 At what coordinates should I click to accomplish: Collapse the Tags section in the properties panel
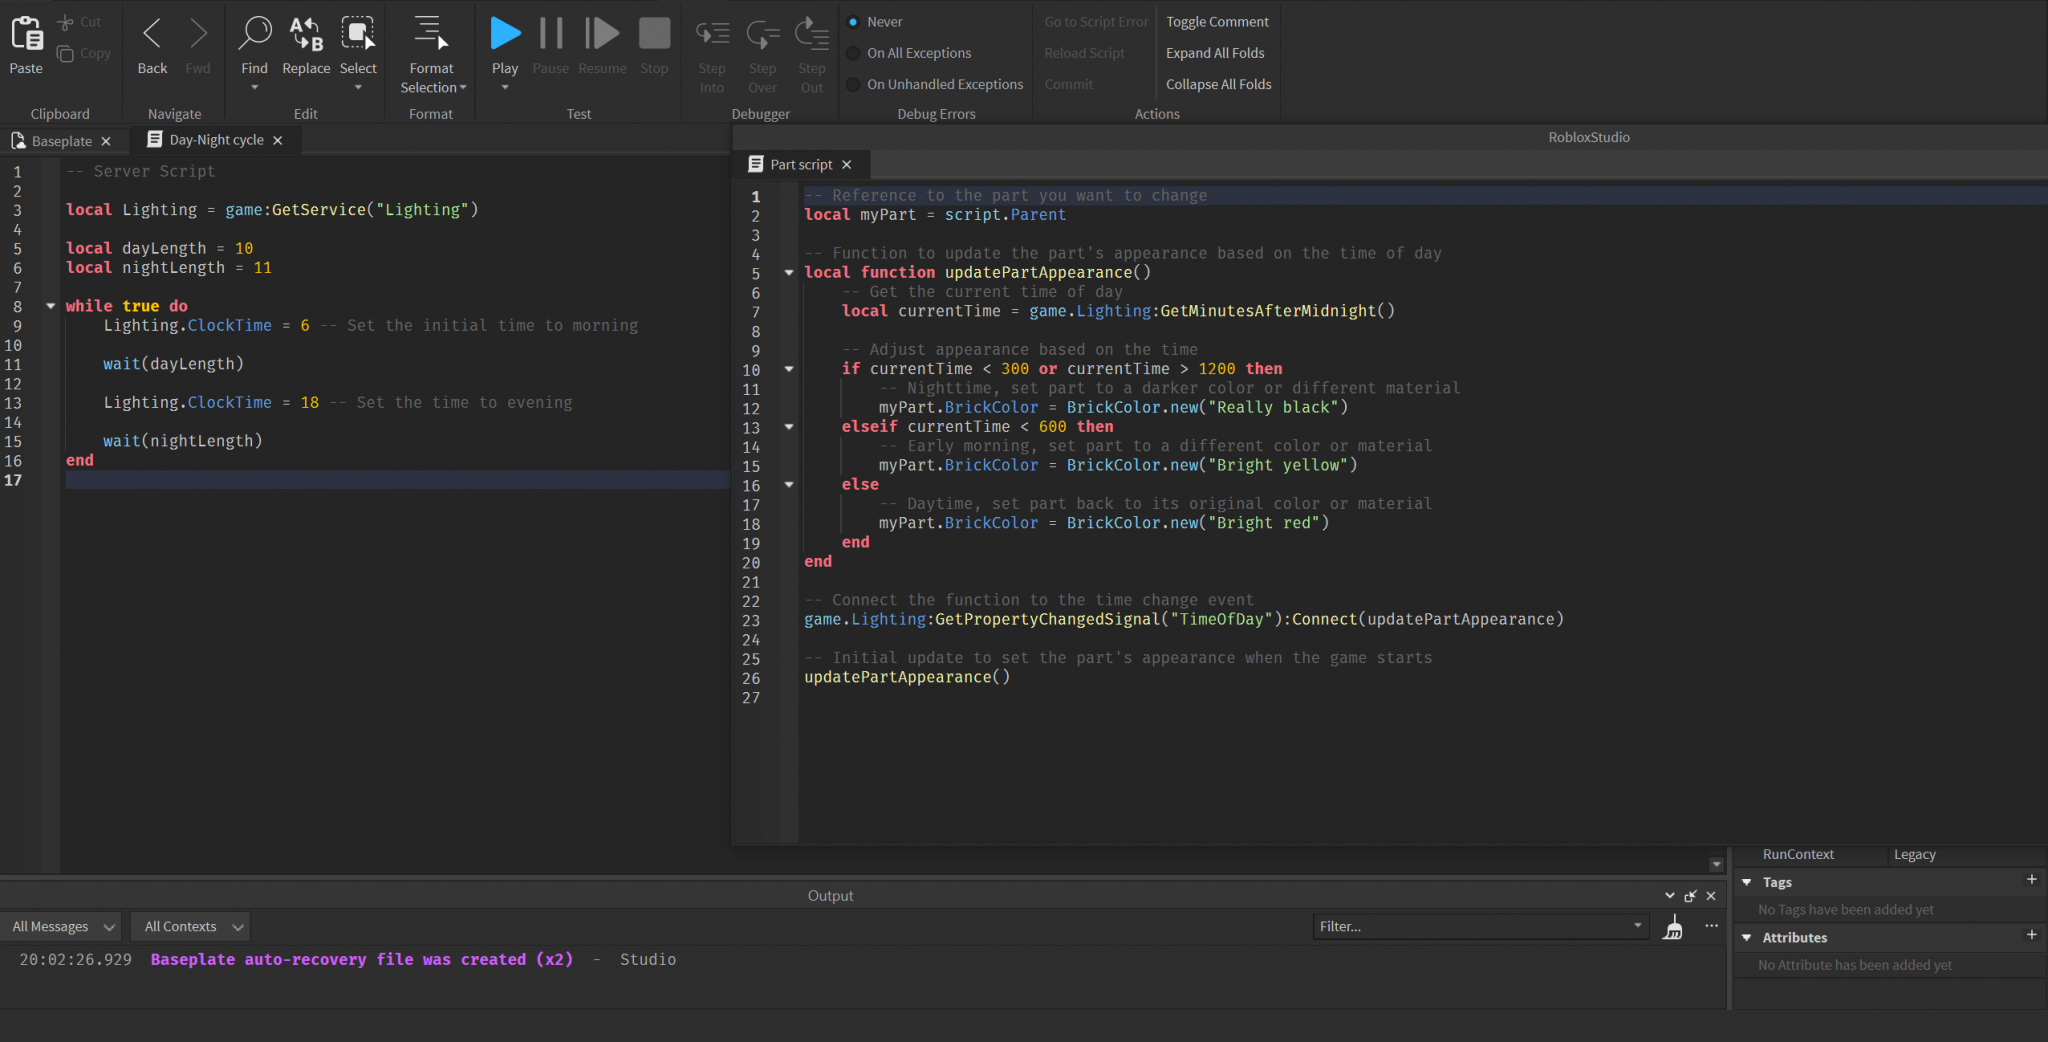[1747, 882]
